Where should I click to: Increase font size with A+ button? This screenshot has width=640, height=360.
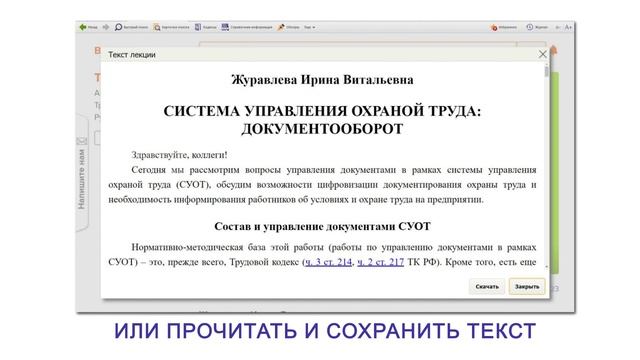pos(568,27)
